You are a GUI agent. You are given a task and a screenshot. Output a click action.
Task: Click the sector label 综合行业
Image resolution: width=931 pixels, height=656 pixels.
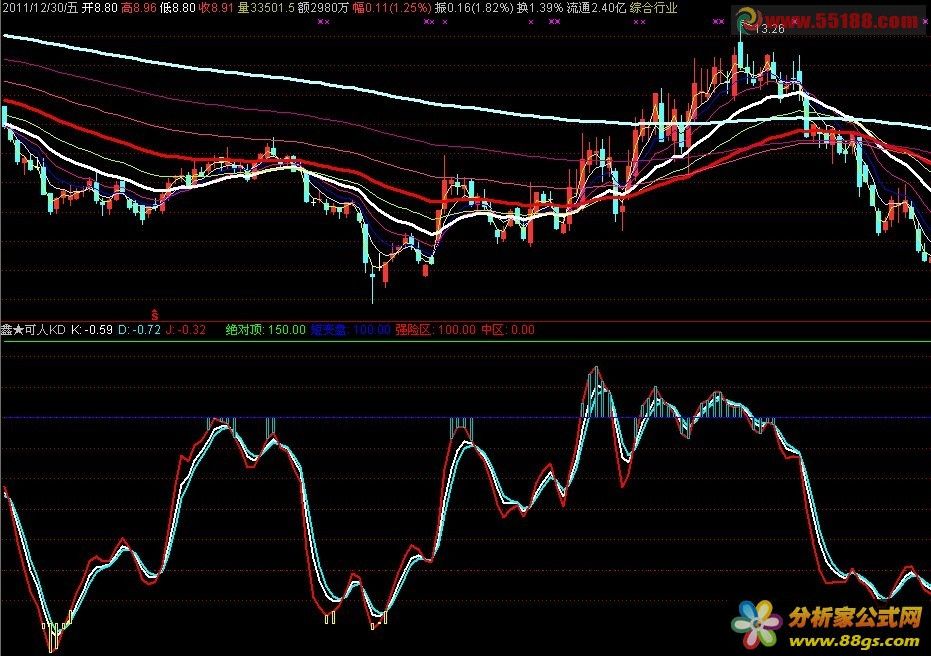coord(653,8)
